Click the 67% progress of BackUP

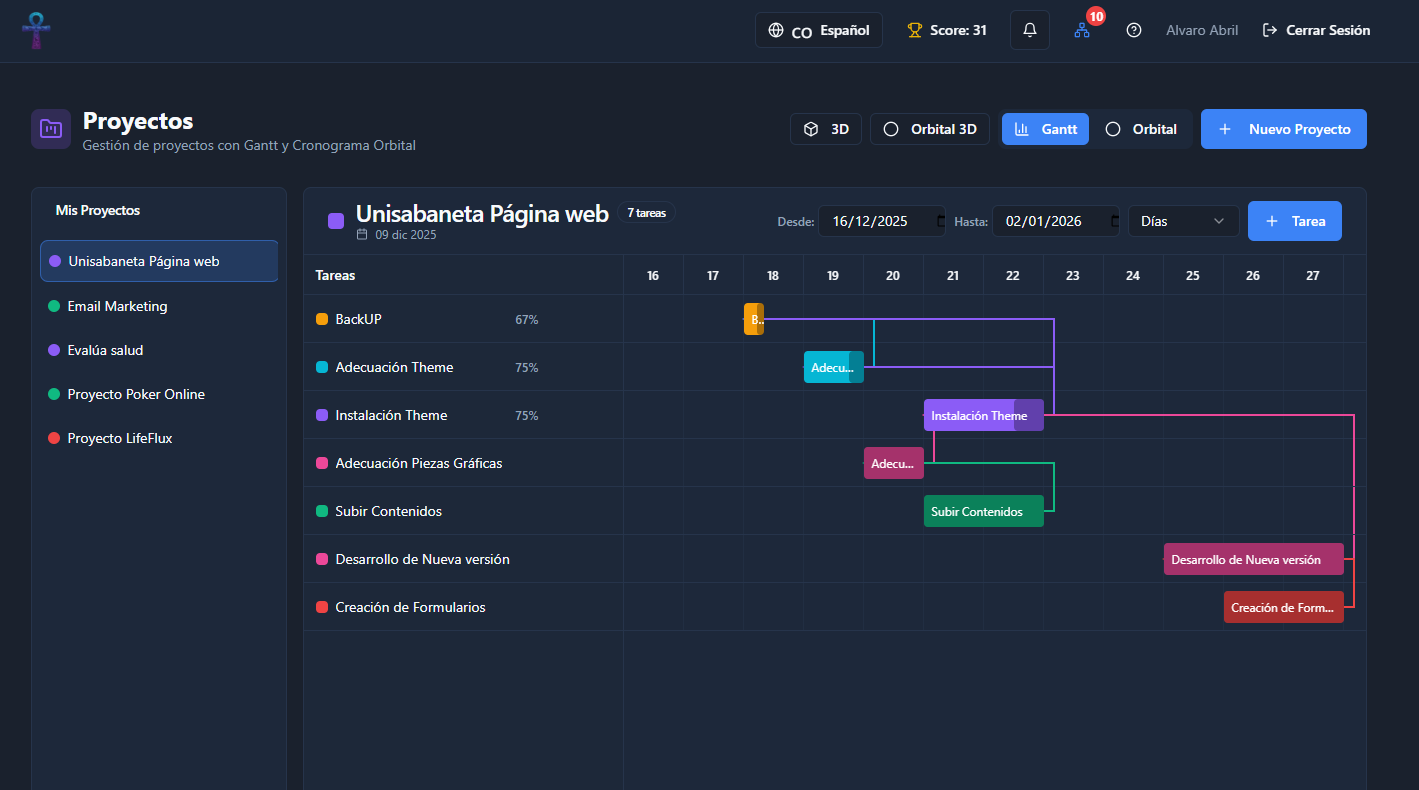click(527, 320)
